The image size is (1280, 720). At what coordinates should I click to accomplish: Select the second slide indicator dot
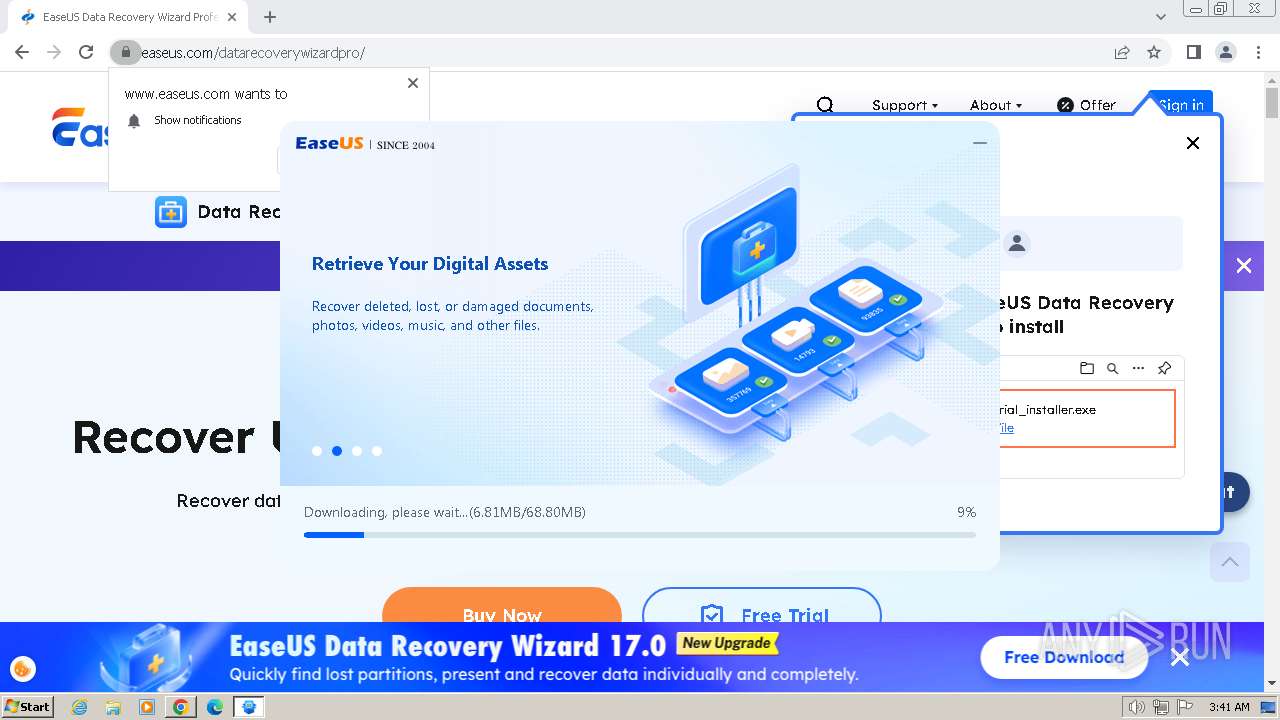click(x=337, y=451)
